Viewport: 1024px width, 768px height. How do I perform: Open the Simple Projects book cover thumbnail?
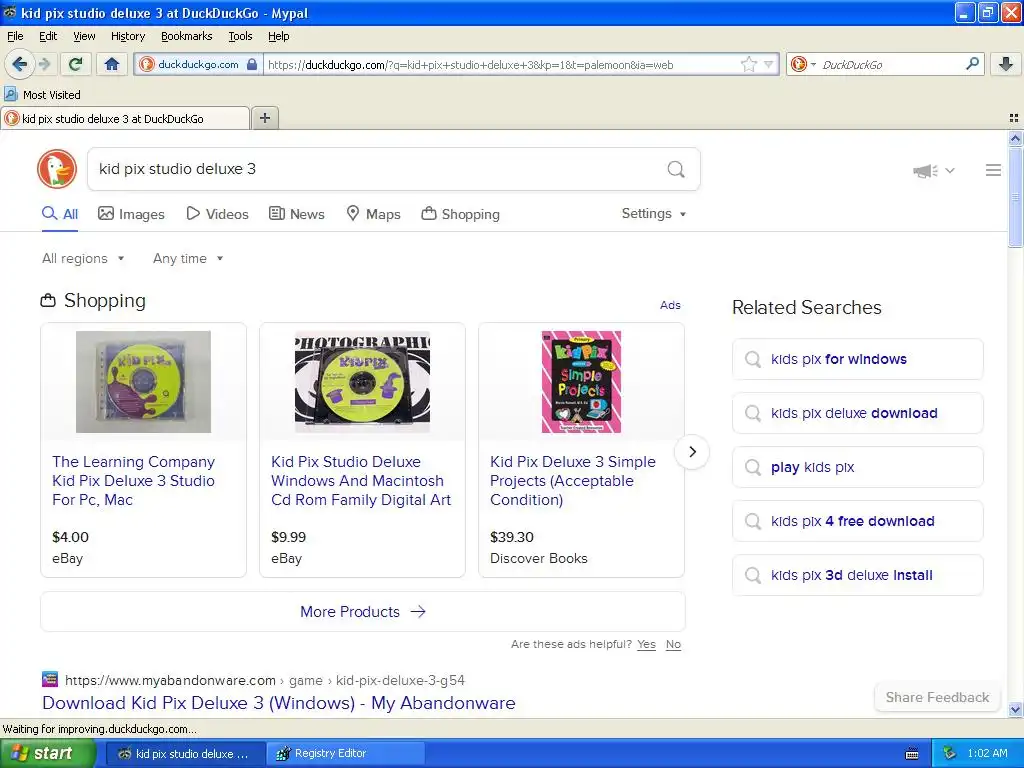(x=581, y=381)
